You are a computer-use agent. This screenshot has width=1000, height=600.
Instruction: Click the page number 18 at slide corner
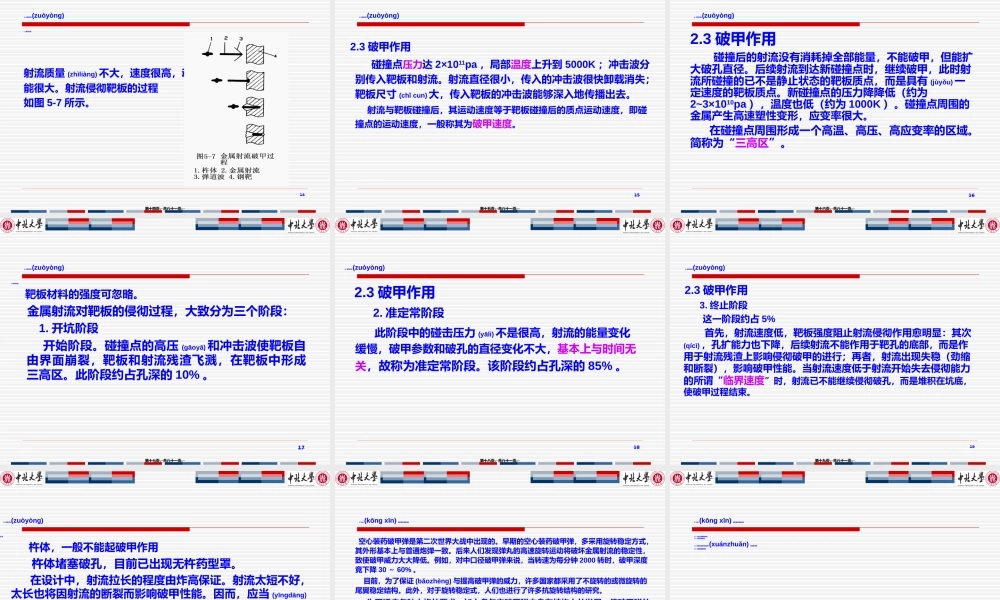pos(637,447)
